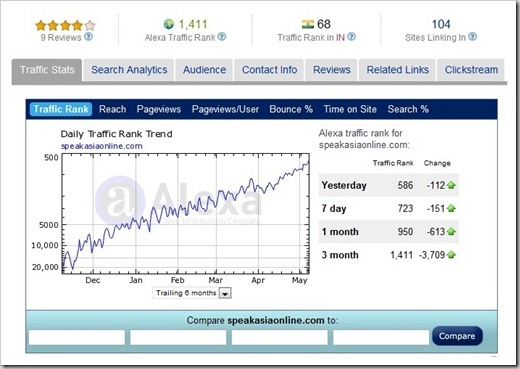This screenshot has width=520, height=369.
Task: Select the Traffic Stats tab
Action: (47, 70)
